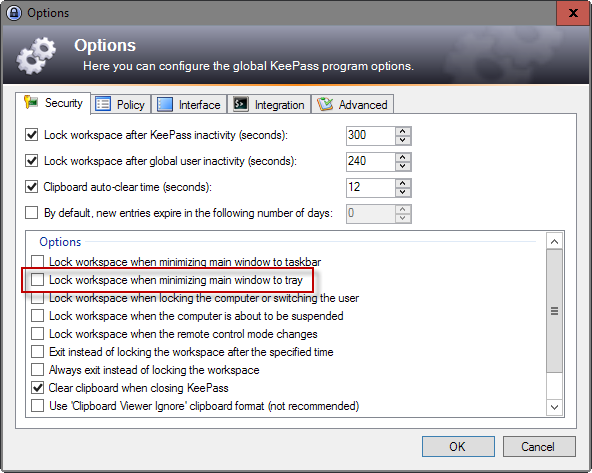Enable lock when minimizing to taskbar
This screenshot has height=473, width=592.
pyautogui.click(x=37, y=262)
